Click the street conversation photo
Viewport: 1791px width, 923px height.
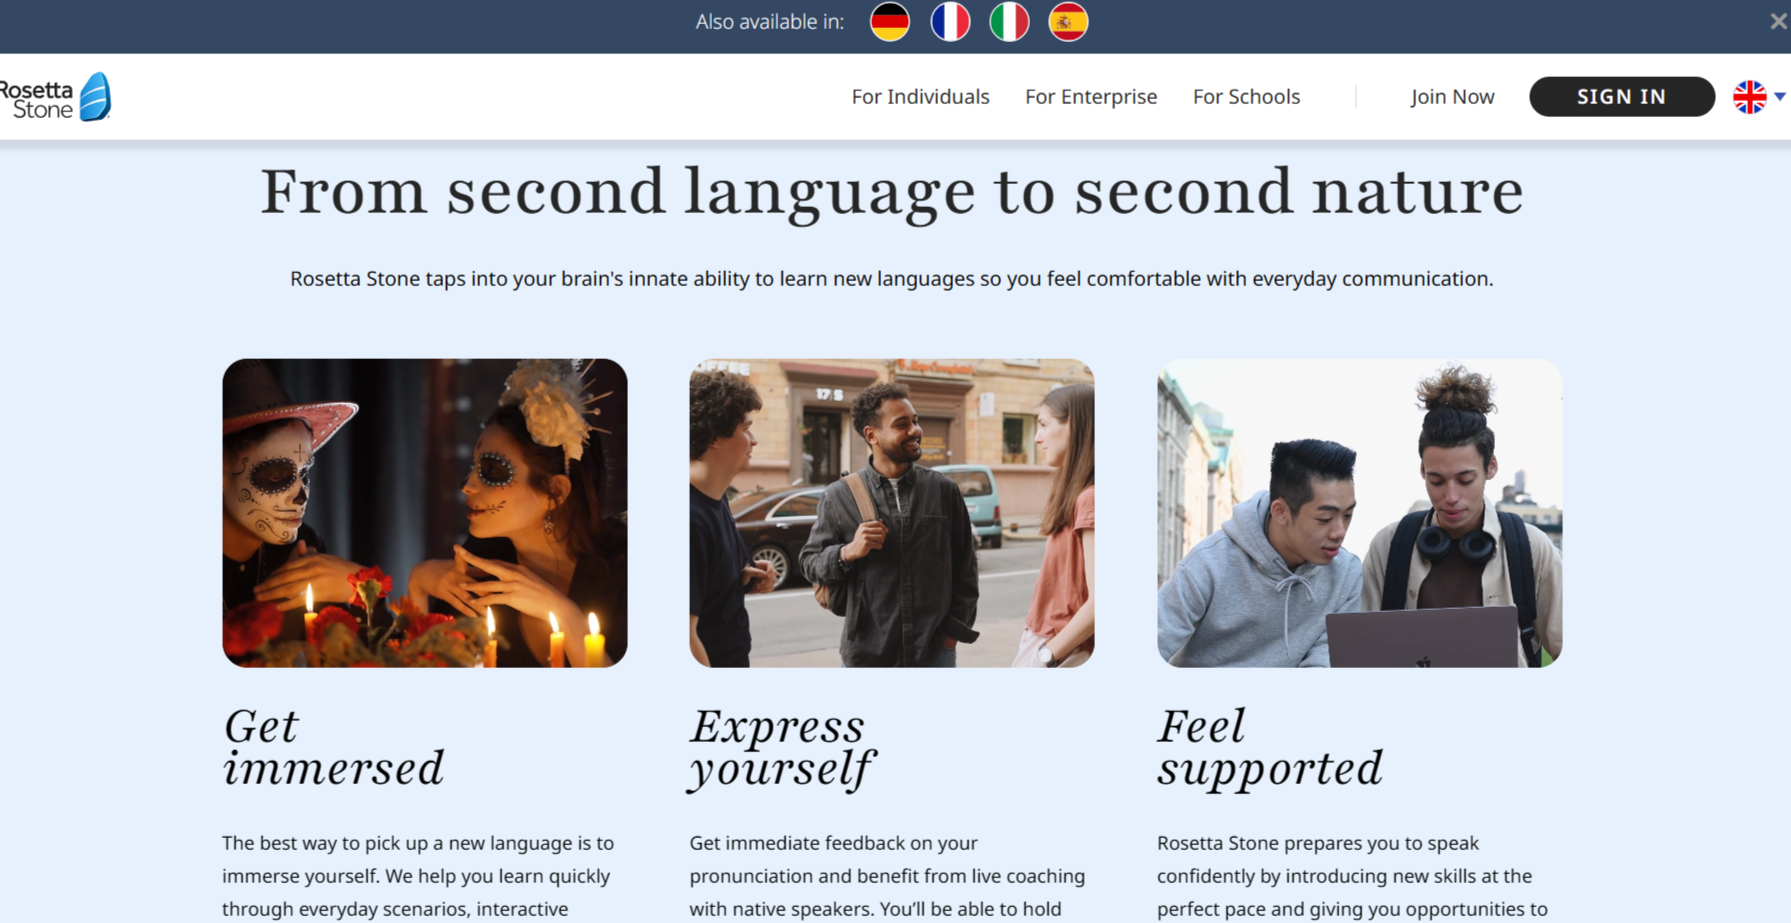click(x=891, y=513)
